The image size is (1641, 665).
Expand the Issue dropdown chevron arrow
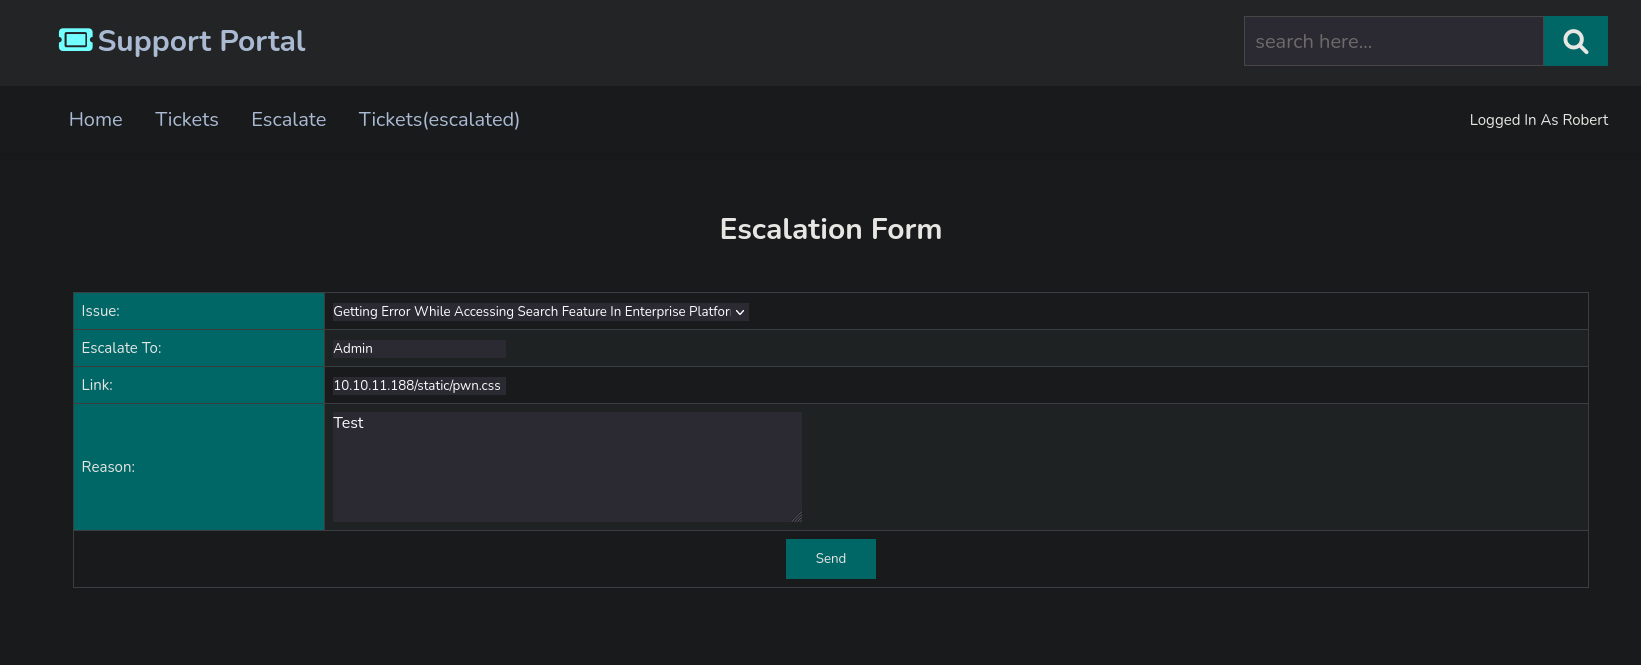click(740, 312)
